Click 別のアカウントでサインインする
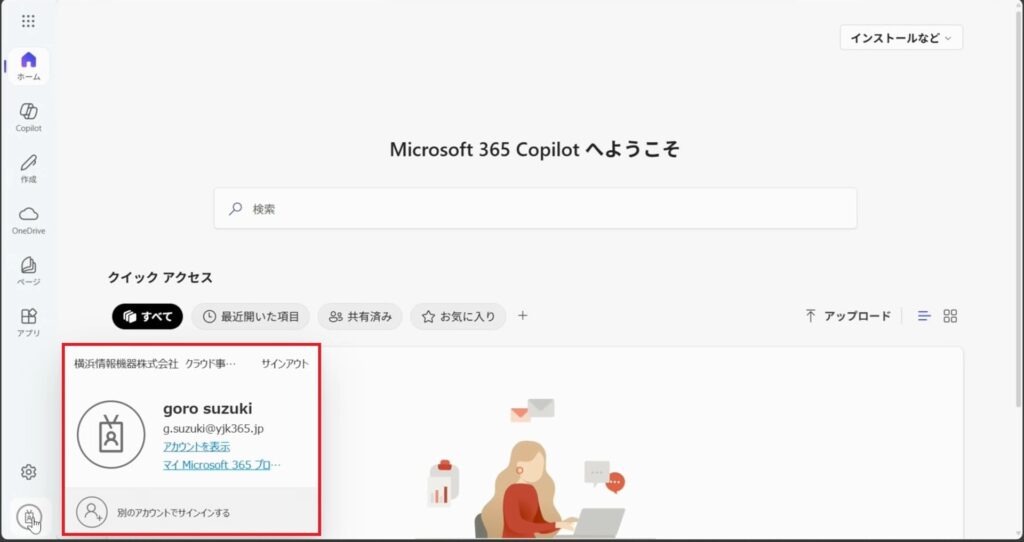This screenshot has height=542, width=1024. coord(174,513)
